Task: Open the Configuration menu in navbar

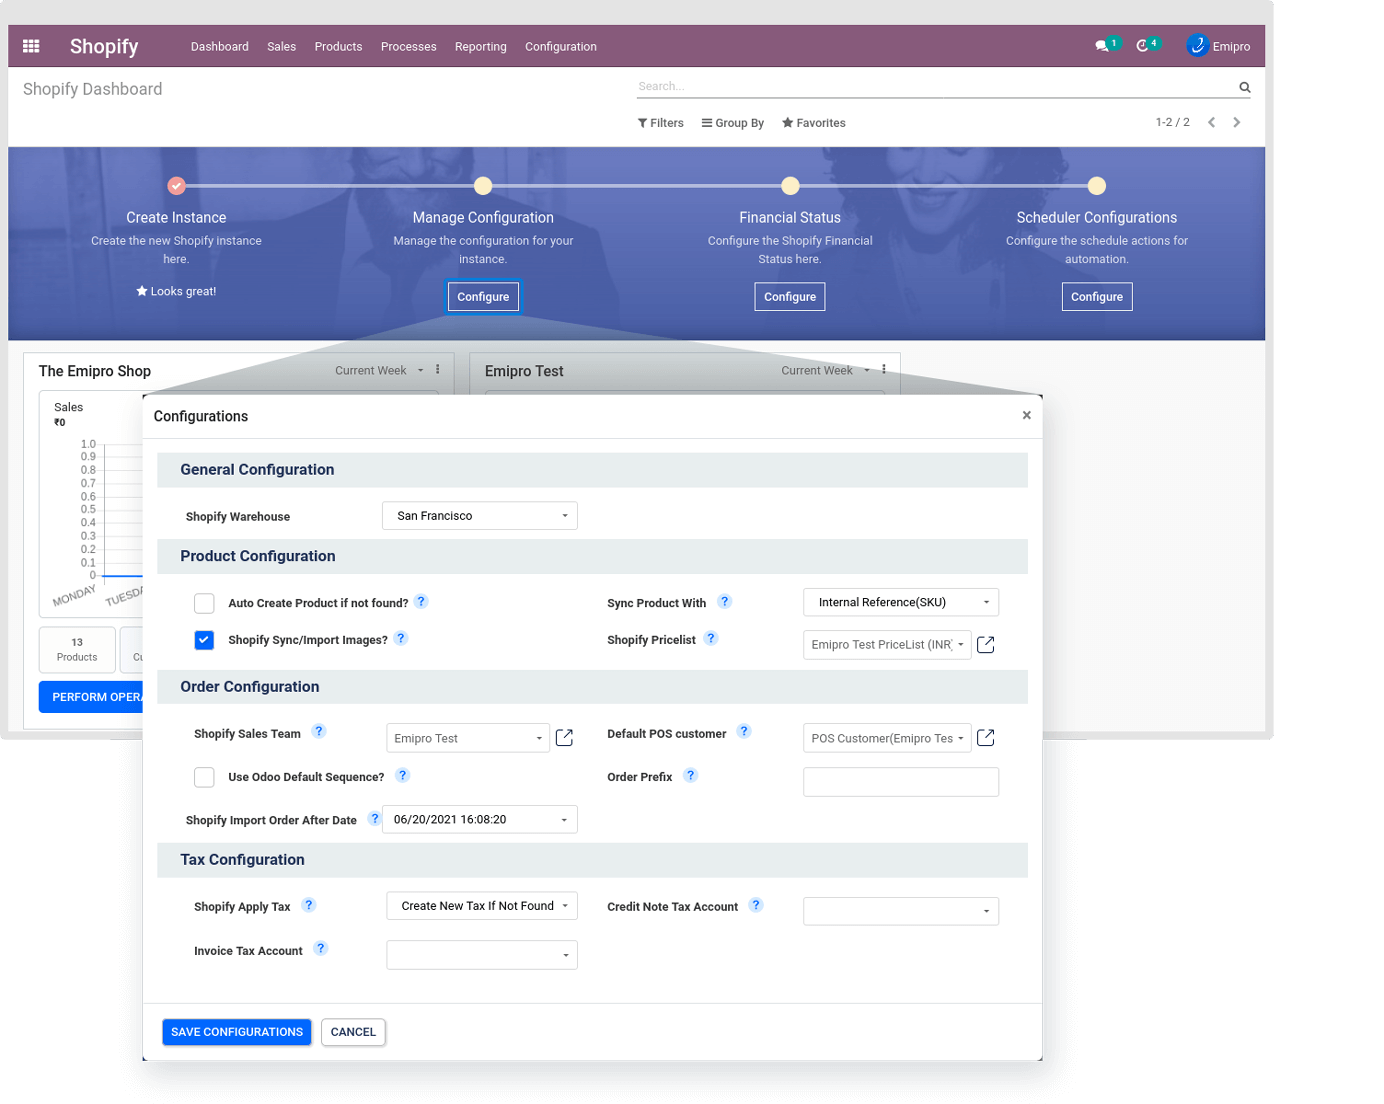Action: (x=560, y=47)
